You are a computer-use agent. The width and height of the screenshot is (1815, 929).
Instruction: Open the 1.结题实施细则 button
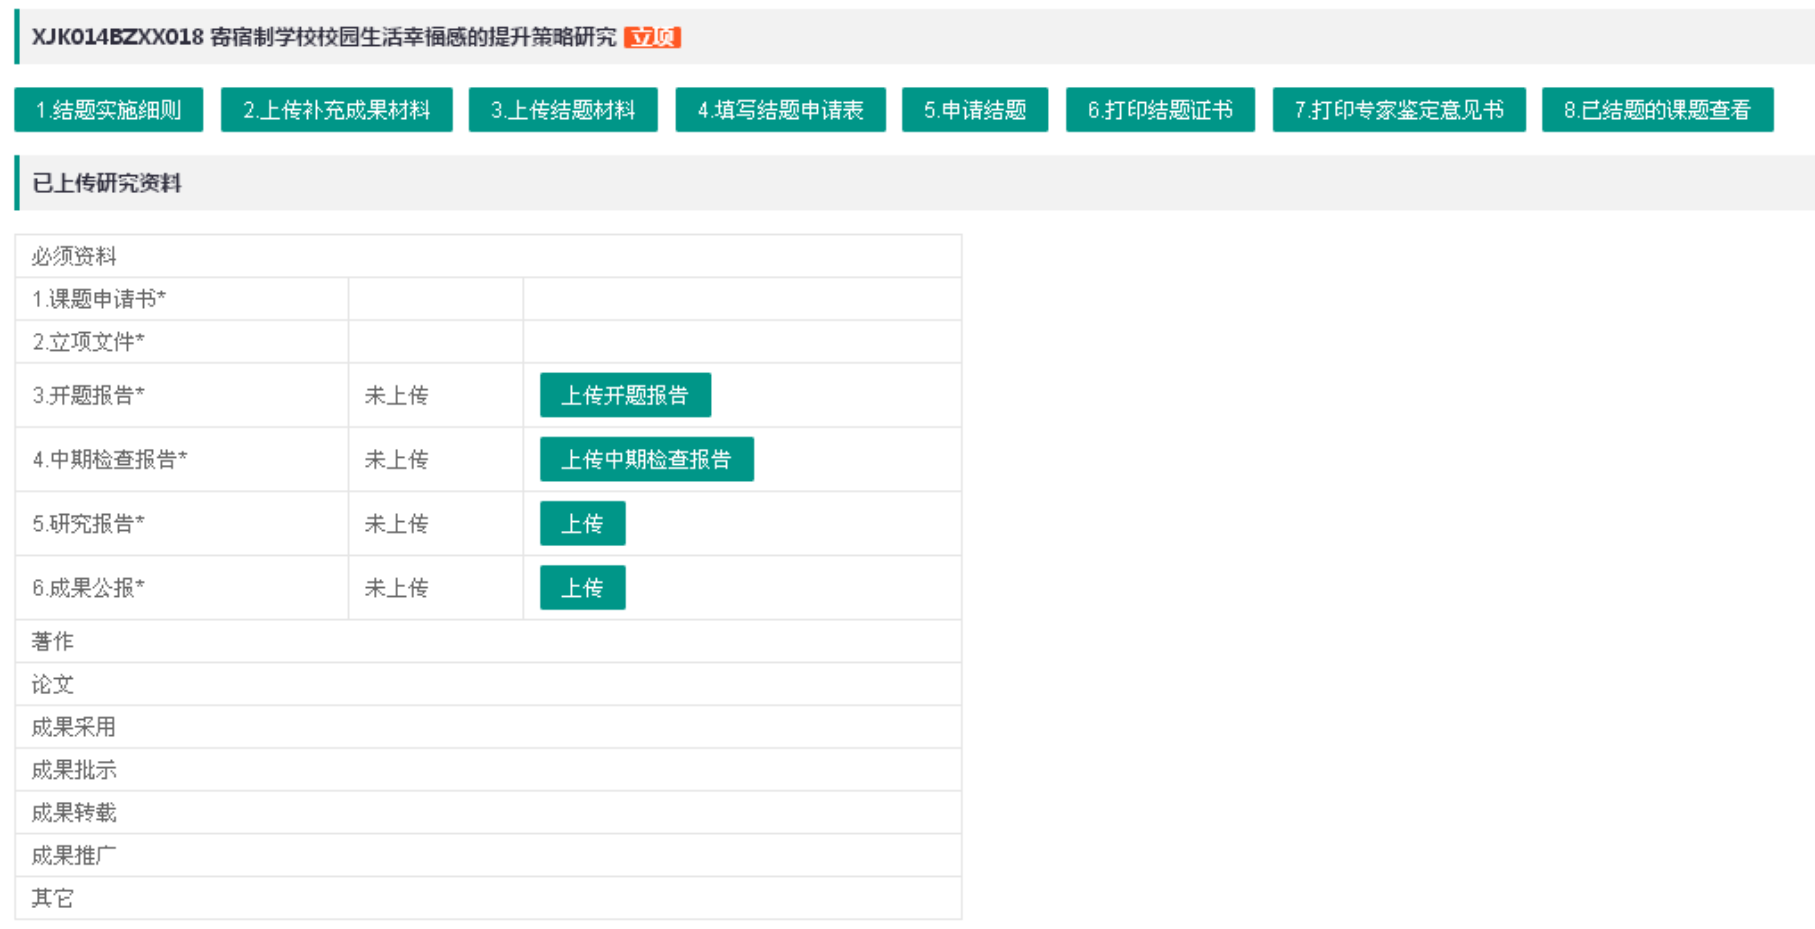(108, 110)
